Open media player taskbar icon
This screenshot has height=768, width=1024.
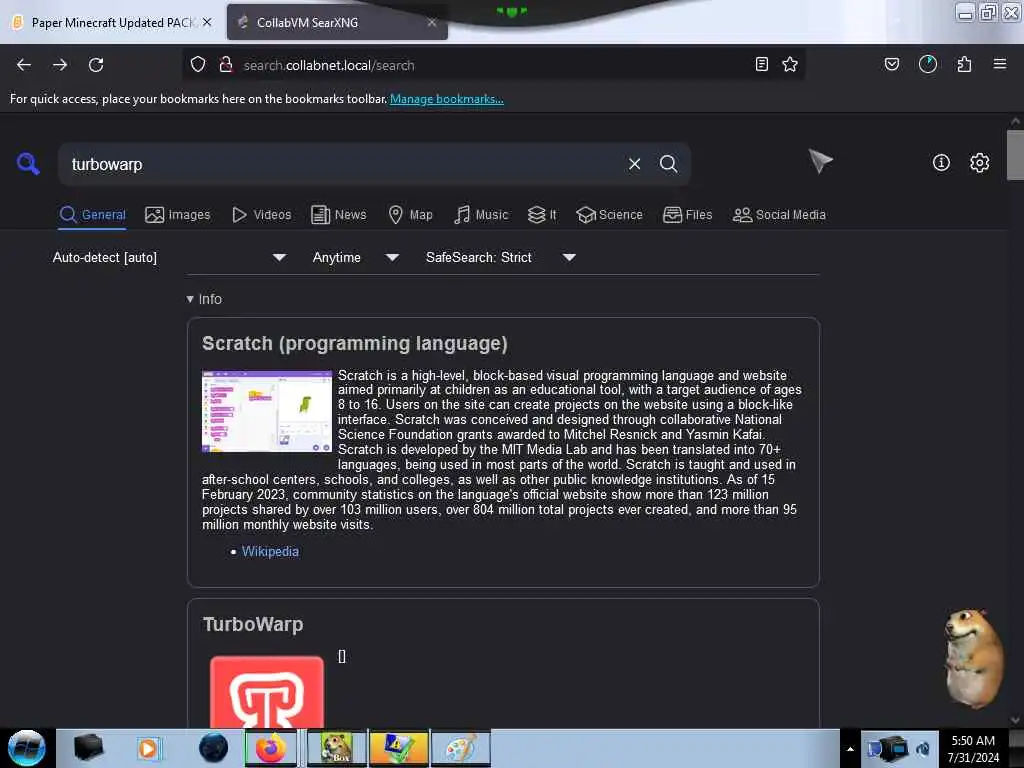(x=148, y=748)
